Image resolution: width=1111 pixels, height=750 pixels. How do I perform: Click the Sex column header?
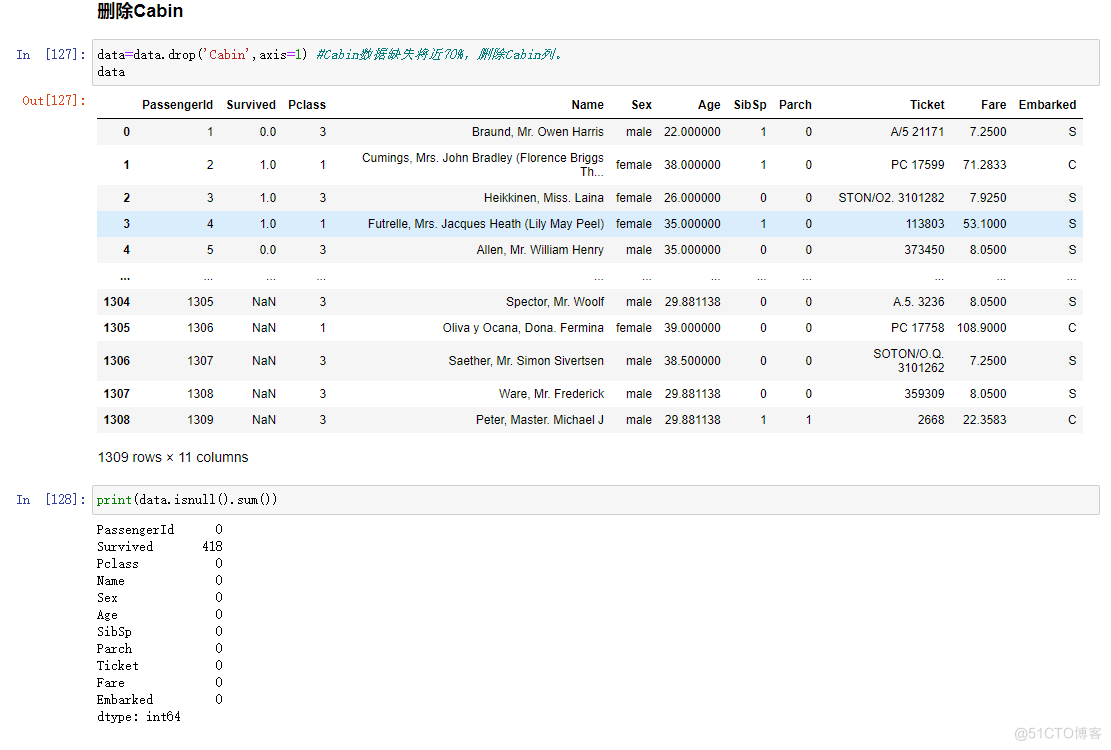641,105
